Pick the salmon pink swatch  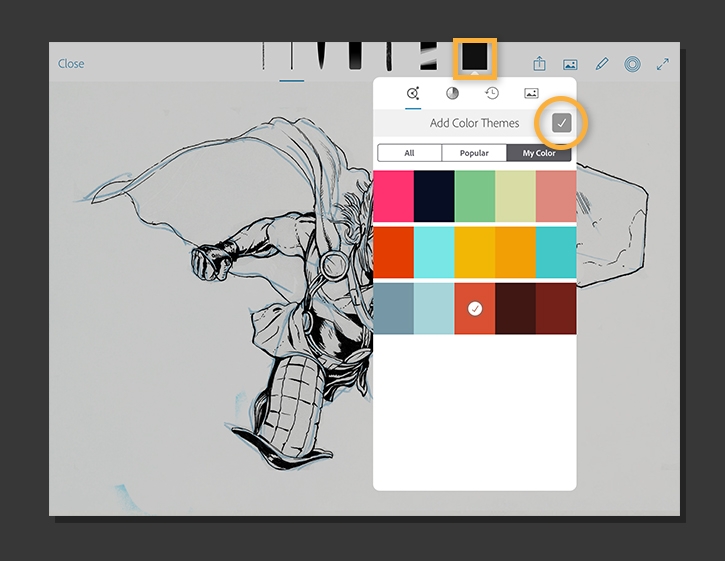[x=556, y=197]
